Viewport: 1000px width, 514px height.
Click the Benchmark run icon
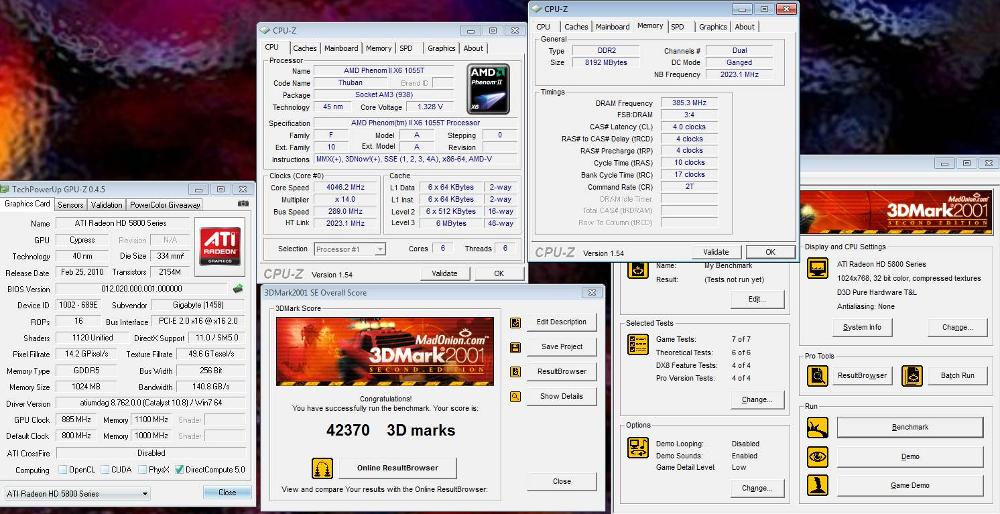(818, 427)
